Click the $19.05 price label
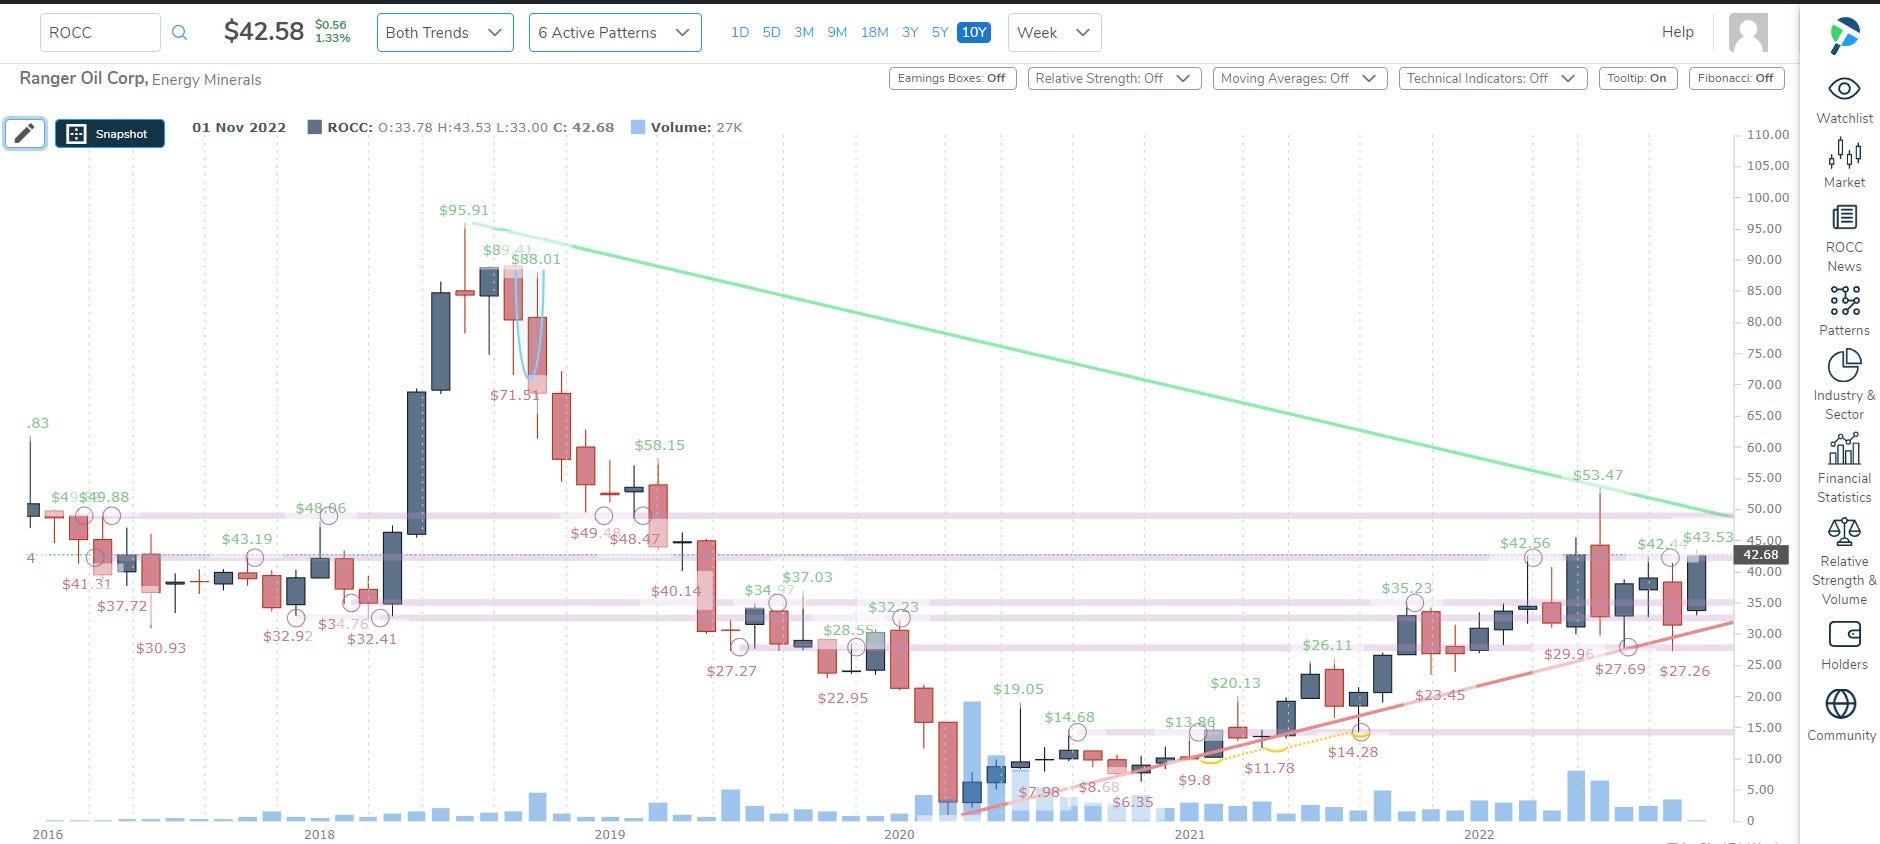 point(1018,689)
